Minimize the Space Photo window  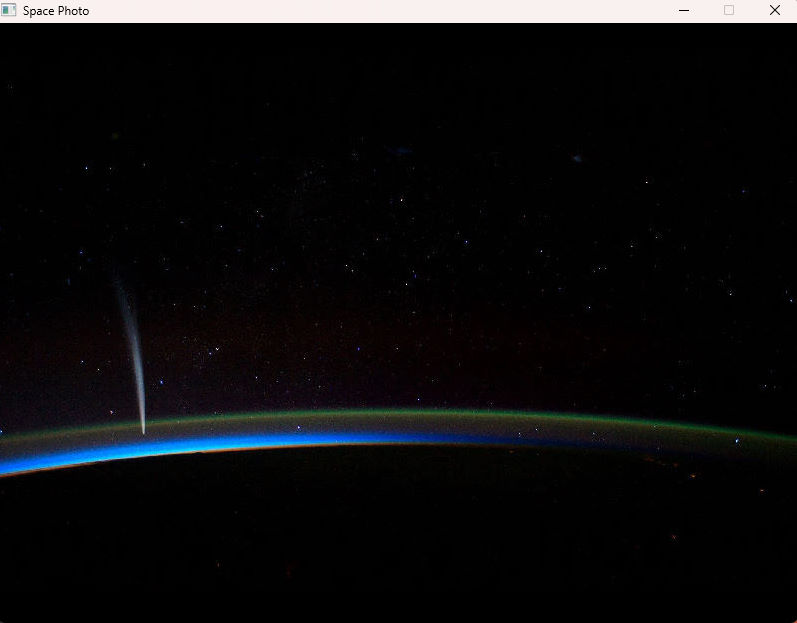click(x=684, y=10)
